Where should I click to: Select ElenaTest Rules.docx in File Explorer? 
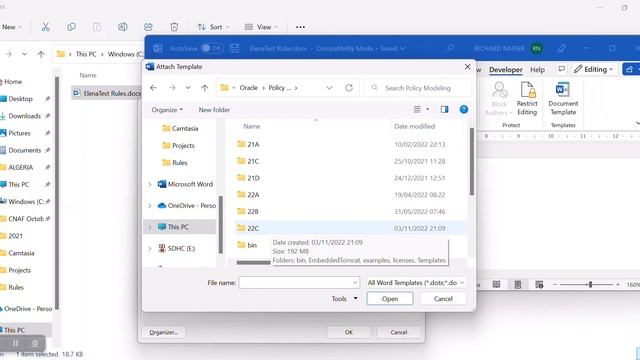coord(107,93)
